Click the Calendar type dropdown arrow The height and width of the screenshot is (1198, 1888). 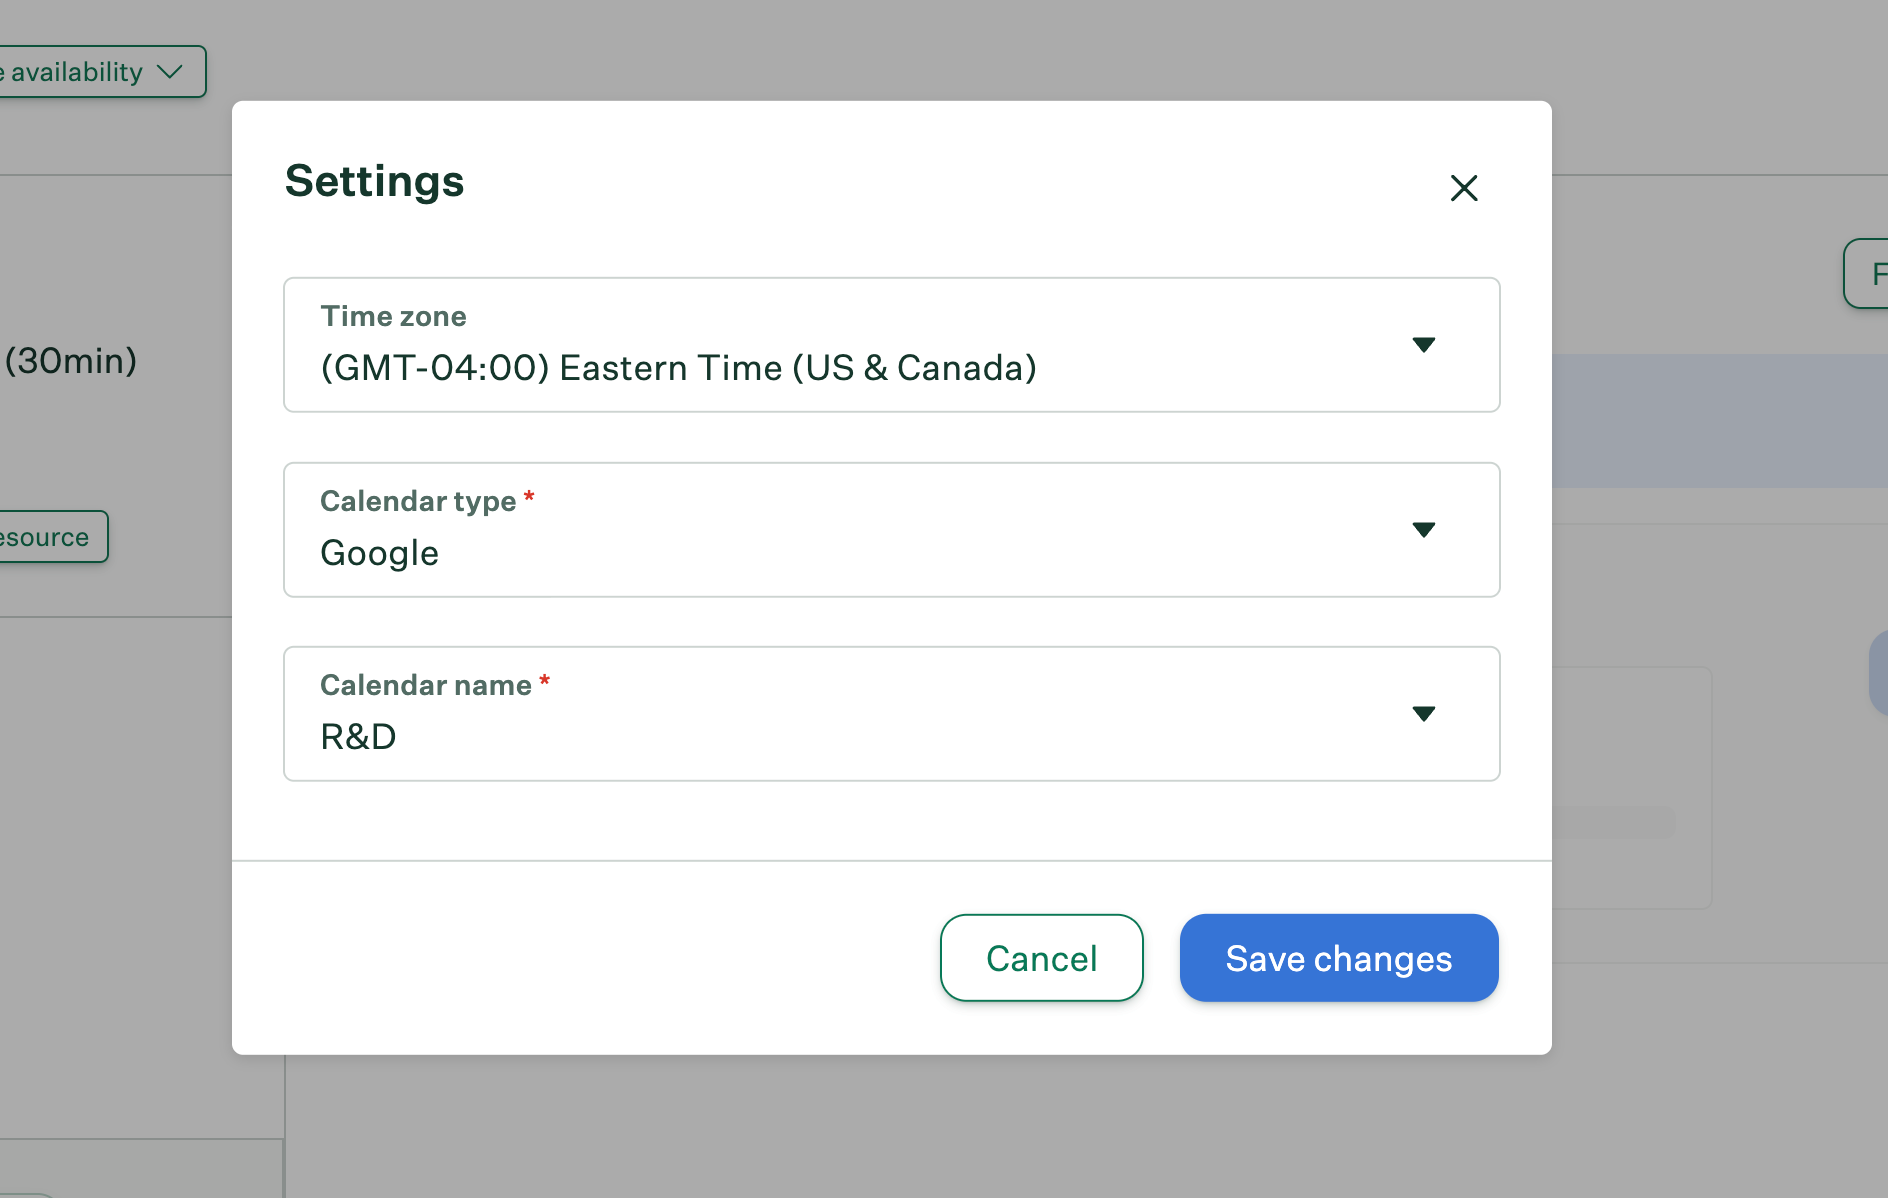1424,529
